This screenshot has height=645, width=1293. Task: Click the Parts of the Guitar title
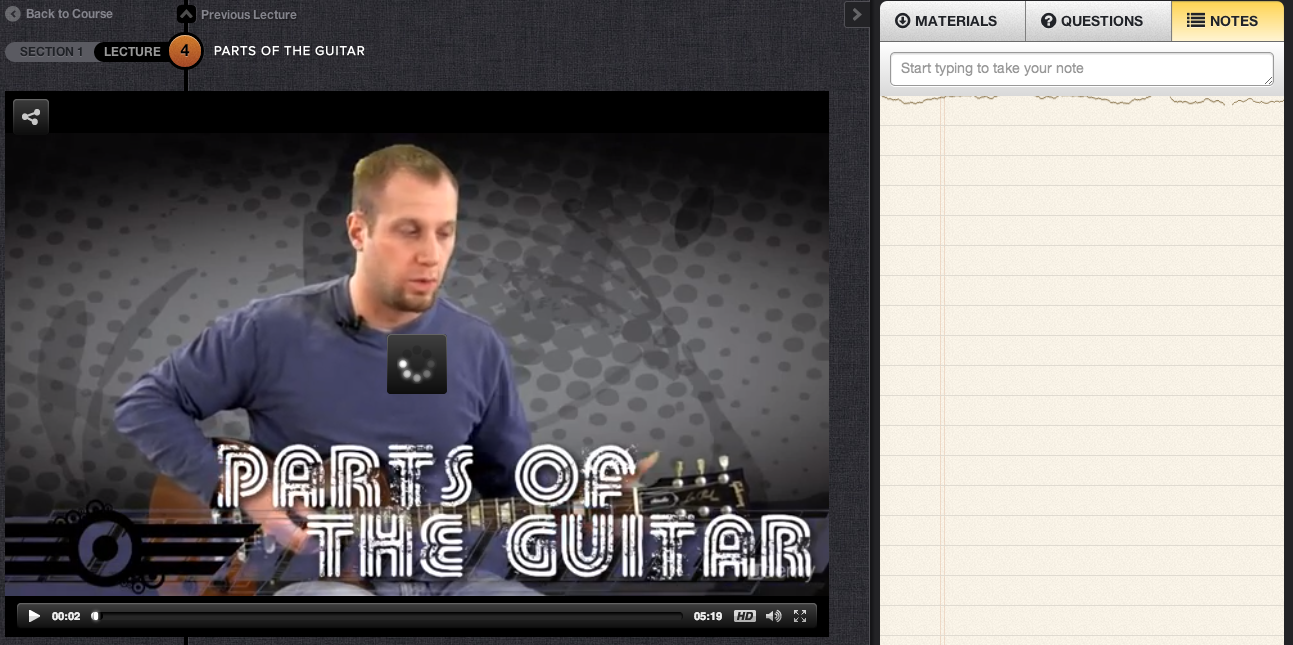tap(289, 51)
